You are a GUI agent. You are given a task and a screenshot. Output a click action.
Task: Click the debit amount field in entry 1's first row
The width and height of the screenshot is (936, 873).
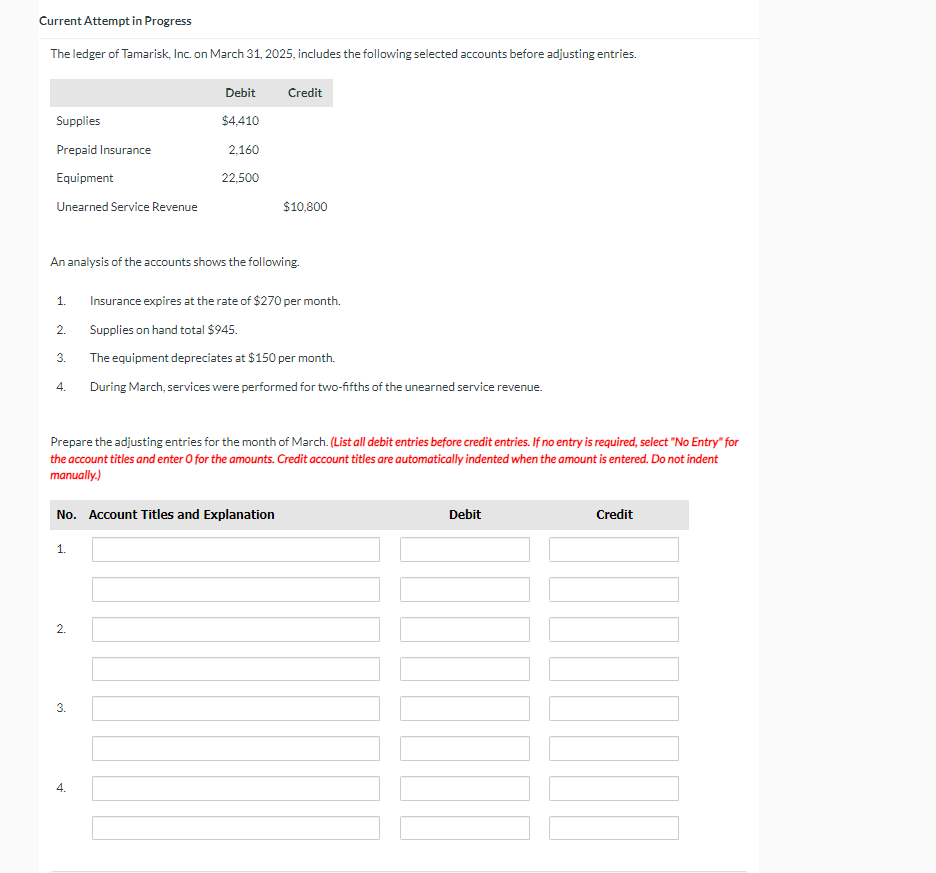tap(464, 549)
